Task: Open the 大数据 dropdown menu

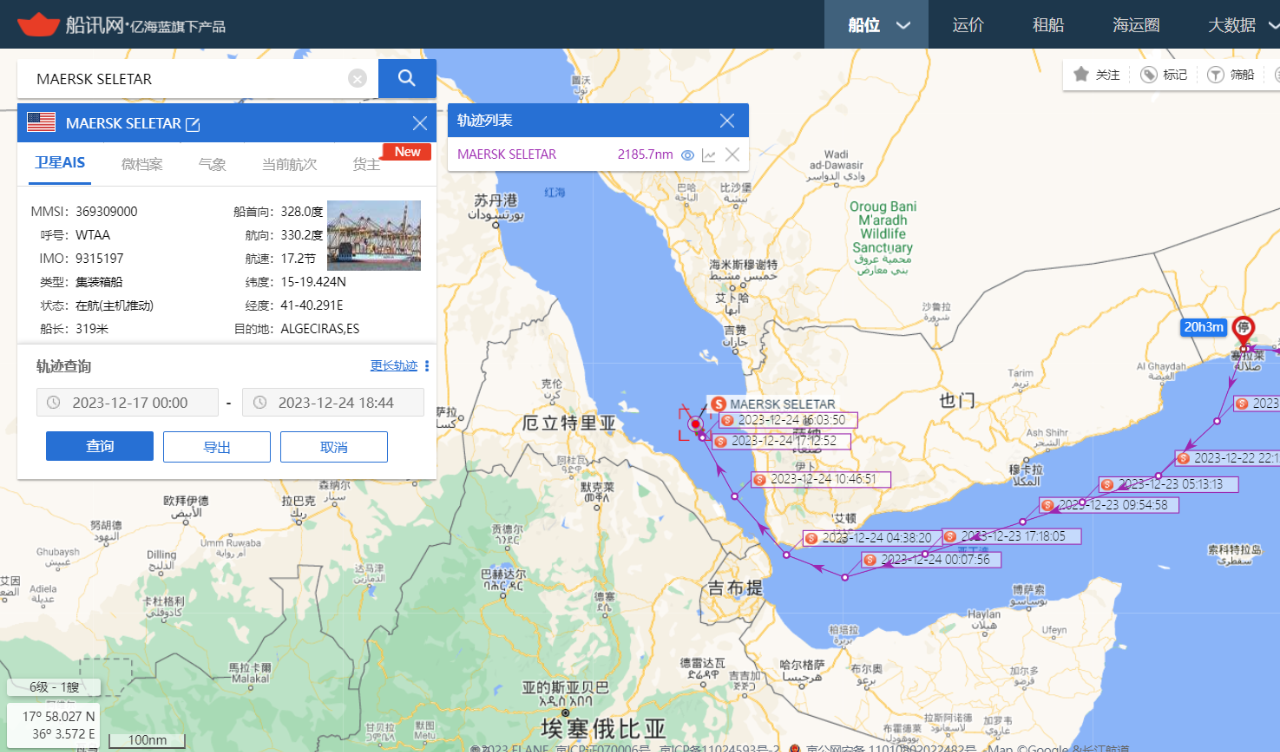Action: (1244, 25)
